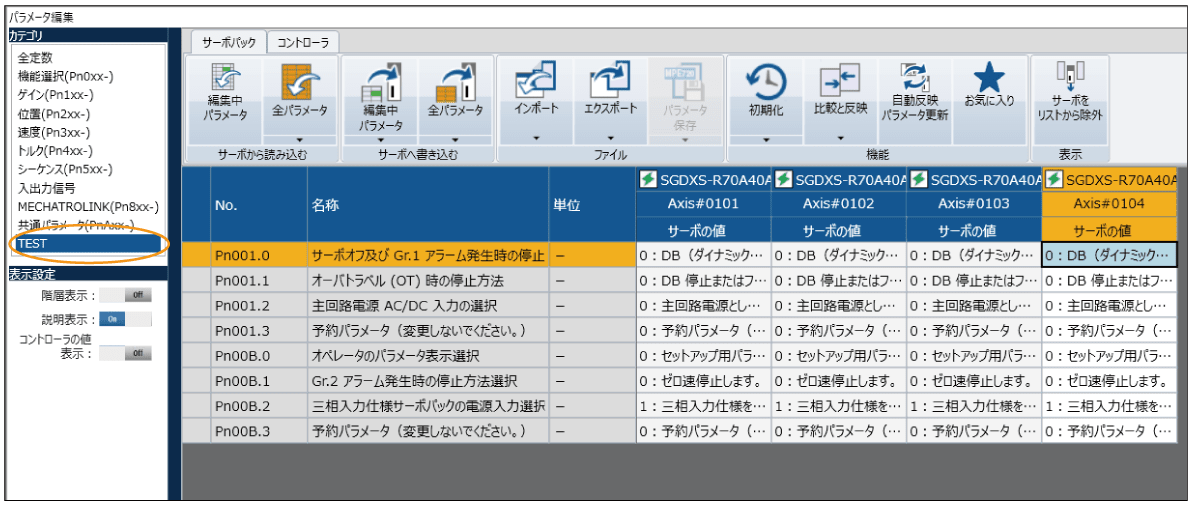The image size is (1192, 505).
Task: Open dropdown under read 全パラメータ button
Action: pyautogui.click(x=300, y=139)
